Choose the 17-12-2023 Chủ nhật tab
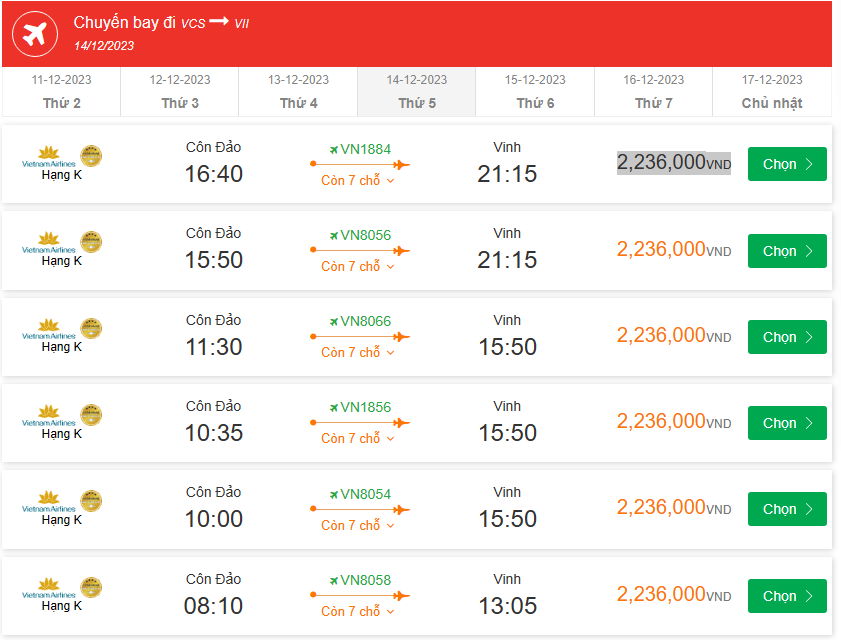The height and width of the screenshot is (640, 841). [x=771, y=92]
